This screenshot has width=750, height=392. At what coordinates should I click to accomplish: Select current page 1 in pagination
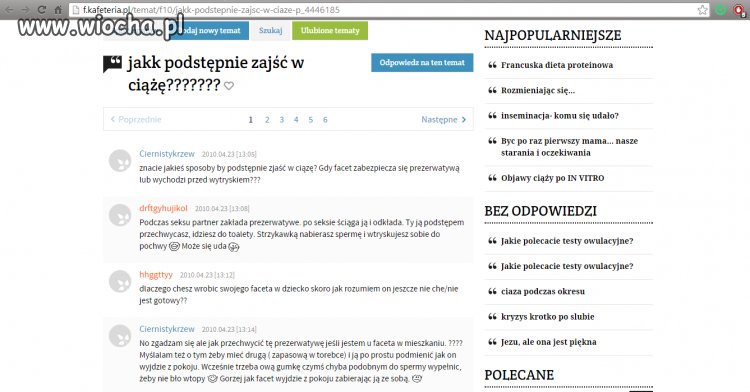(x=251, y=120)
